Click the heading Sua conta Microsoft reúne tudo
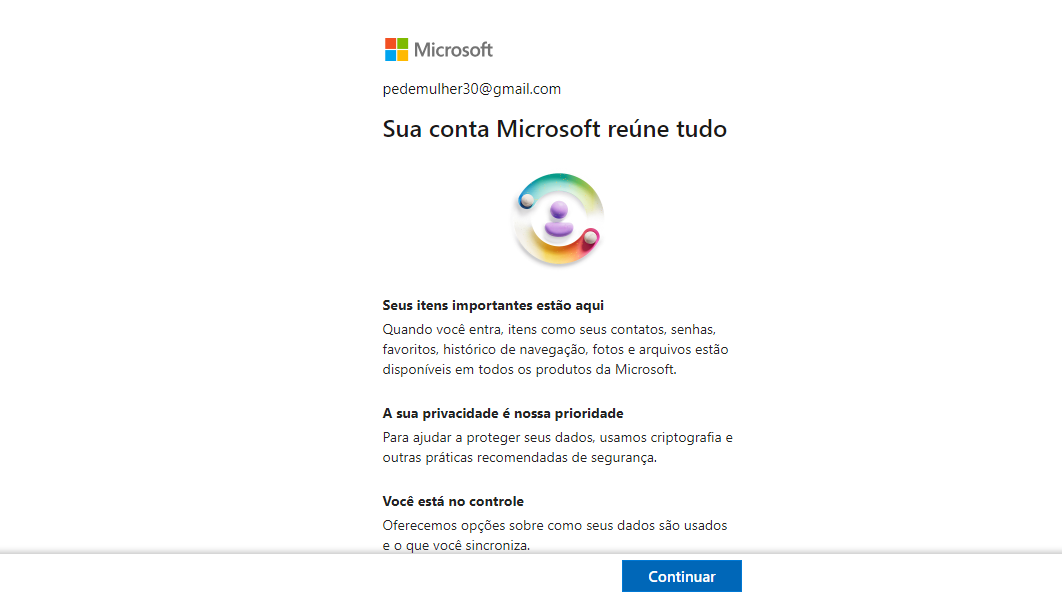Screen dimensions: 1062x603 (555, 129)
